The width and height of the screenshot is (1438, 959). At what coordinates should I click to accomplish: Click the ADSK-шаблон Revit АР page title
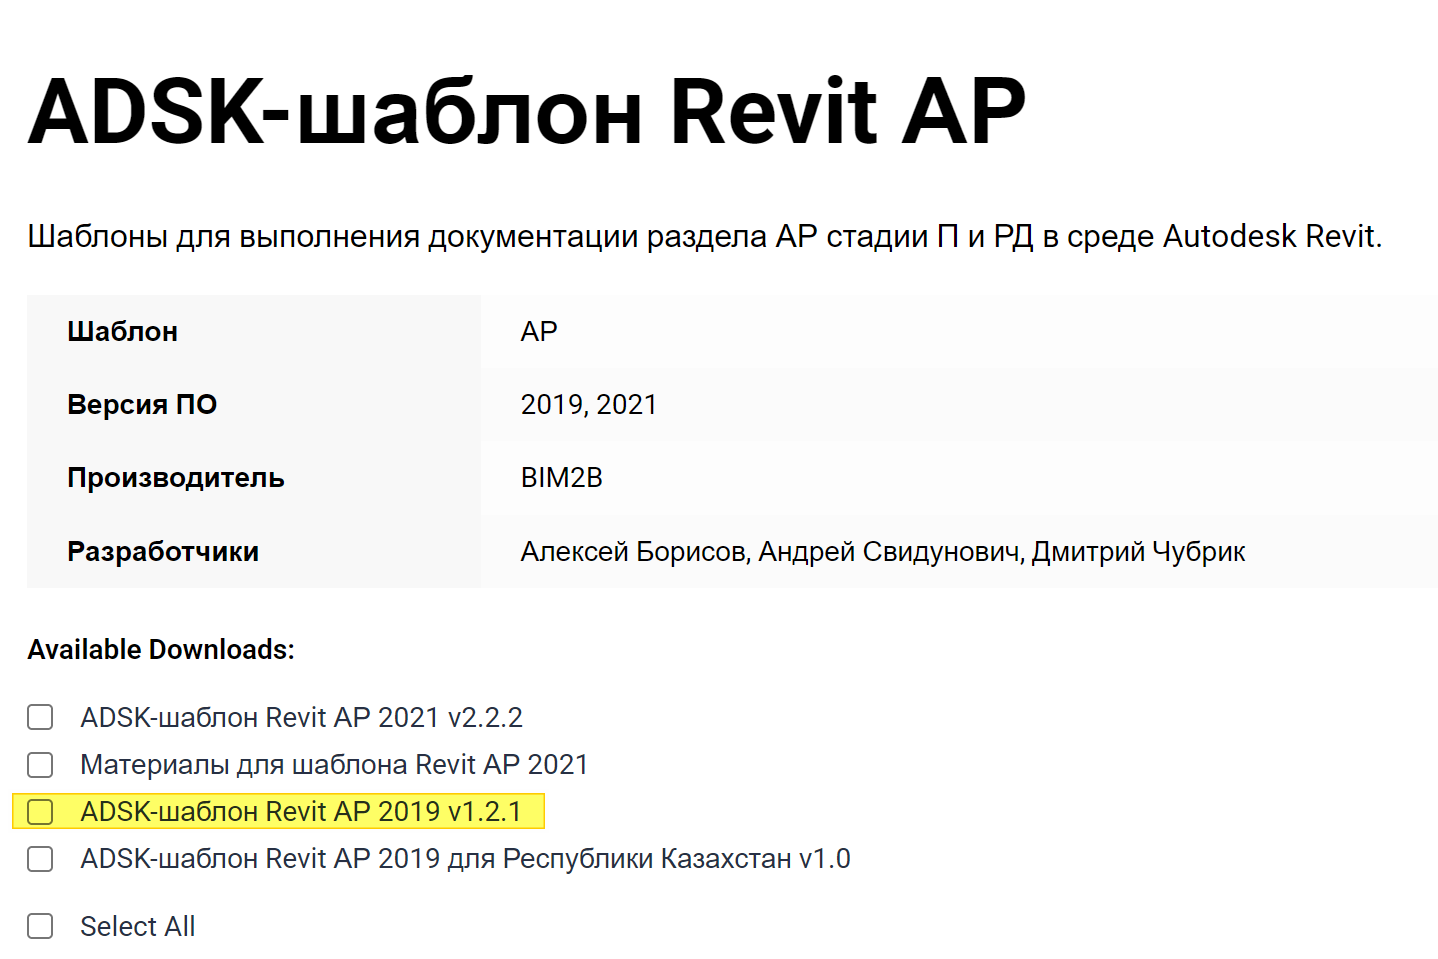tap(526, 112)
